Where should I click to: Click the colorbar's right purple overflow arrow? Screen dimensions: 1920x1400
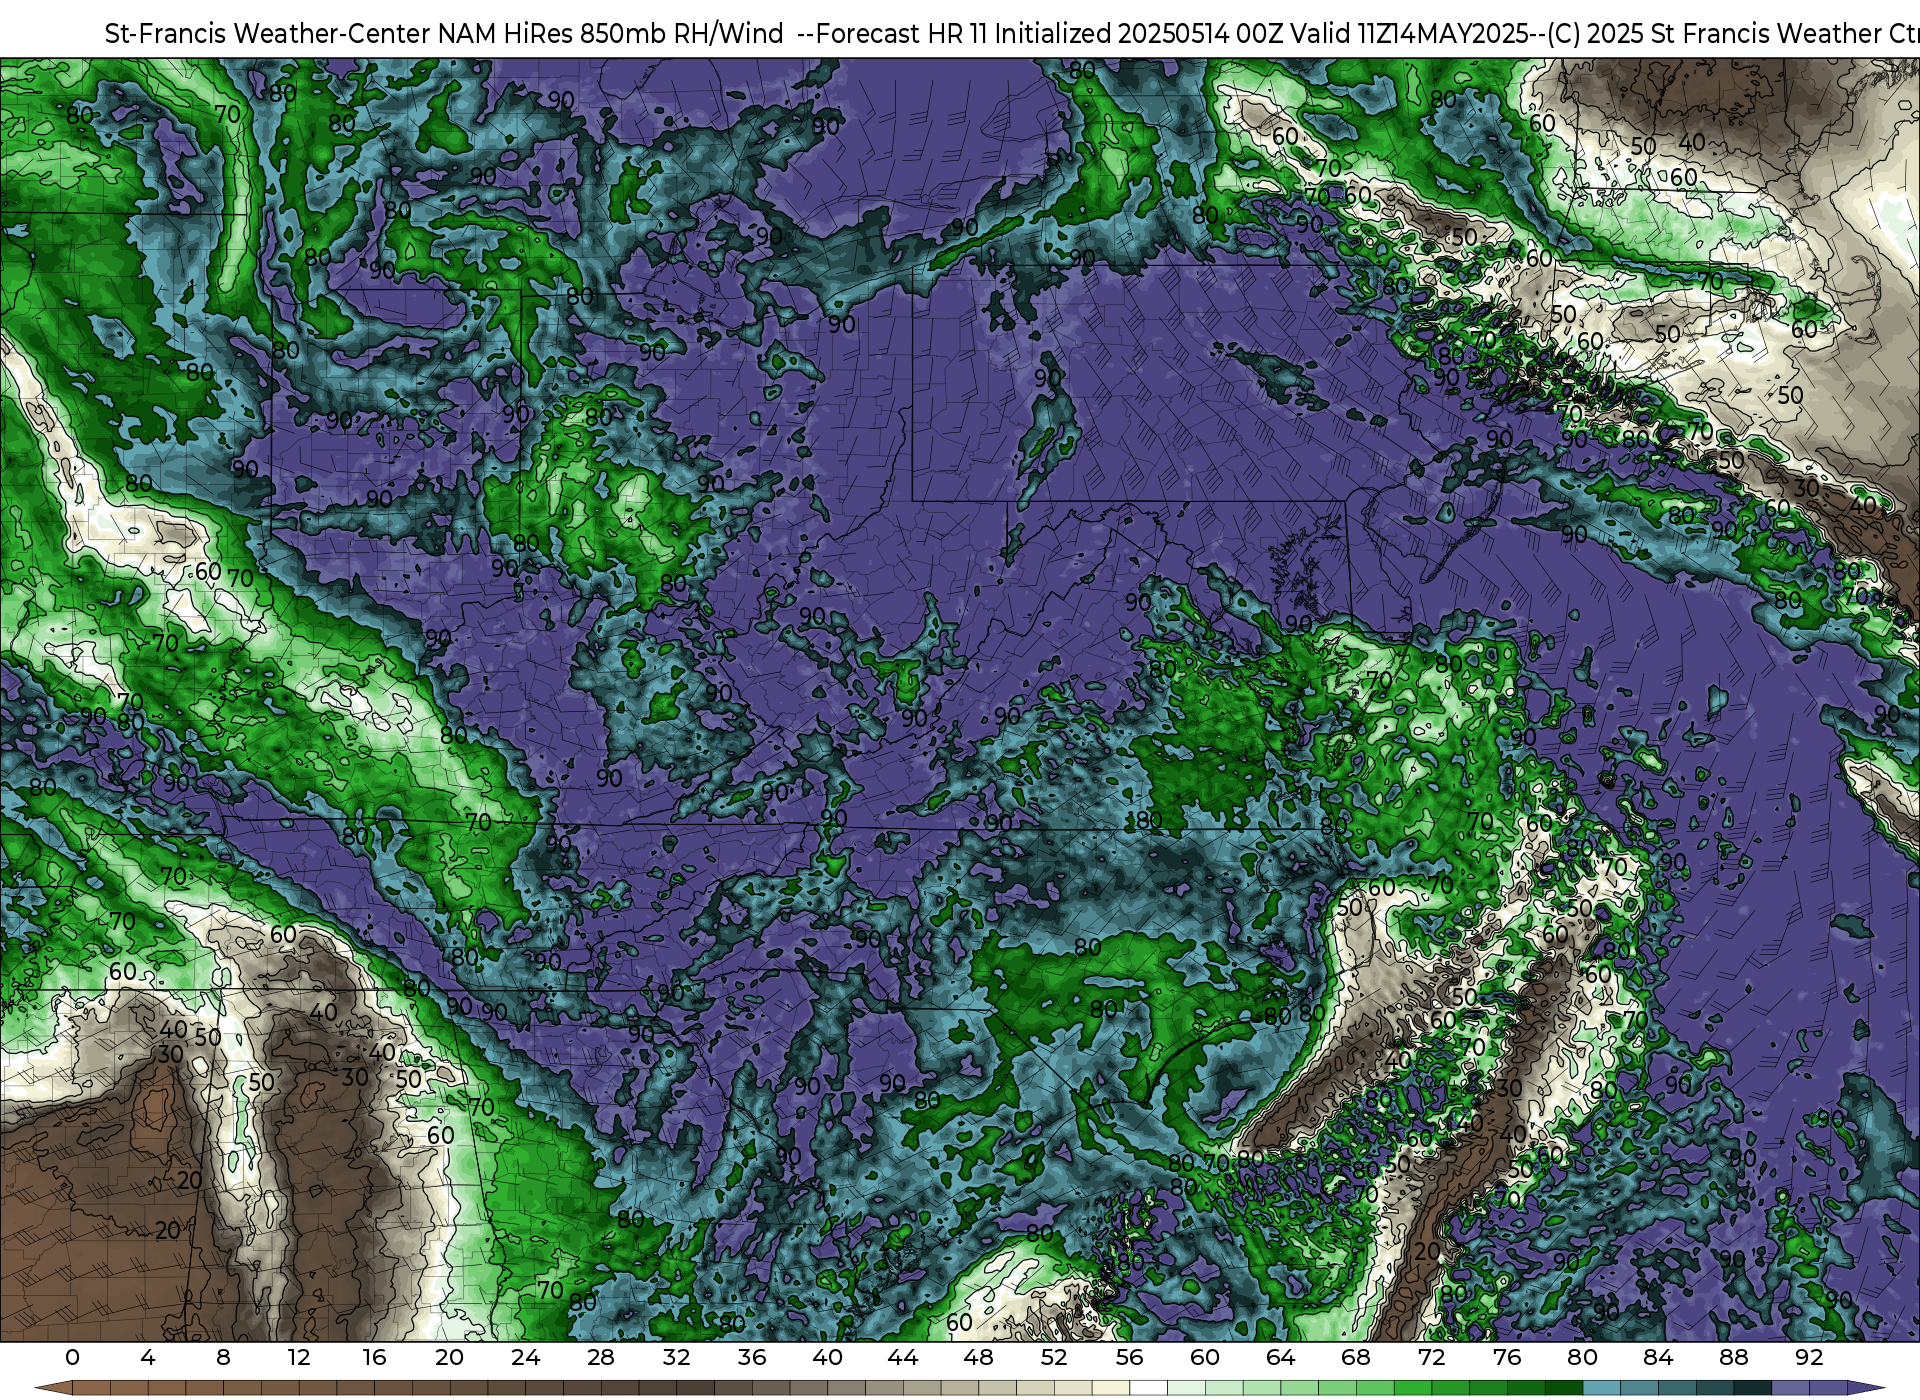point(1865,1388)
